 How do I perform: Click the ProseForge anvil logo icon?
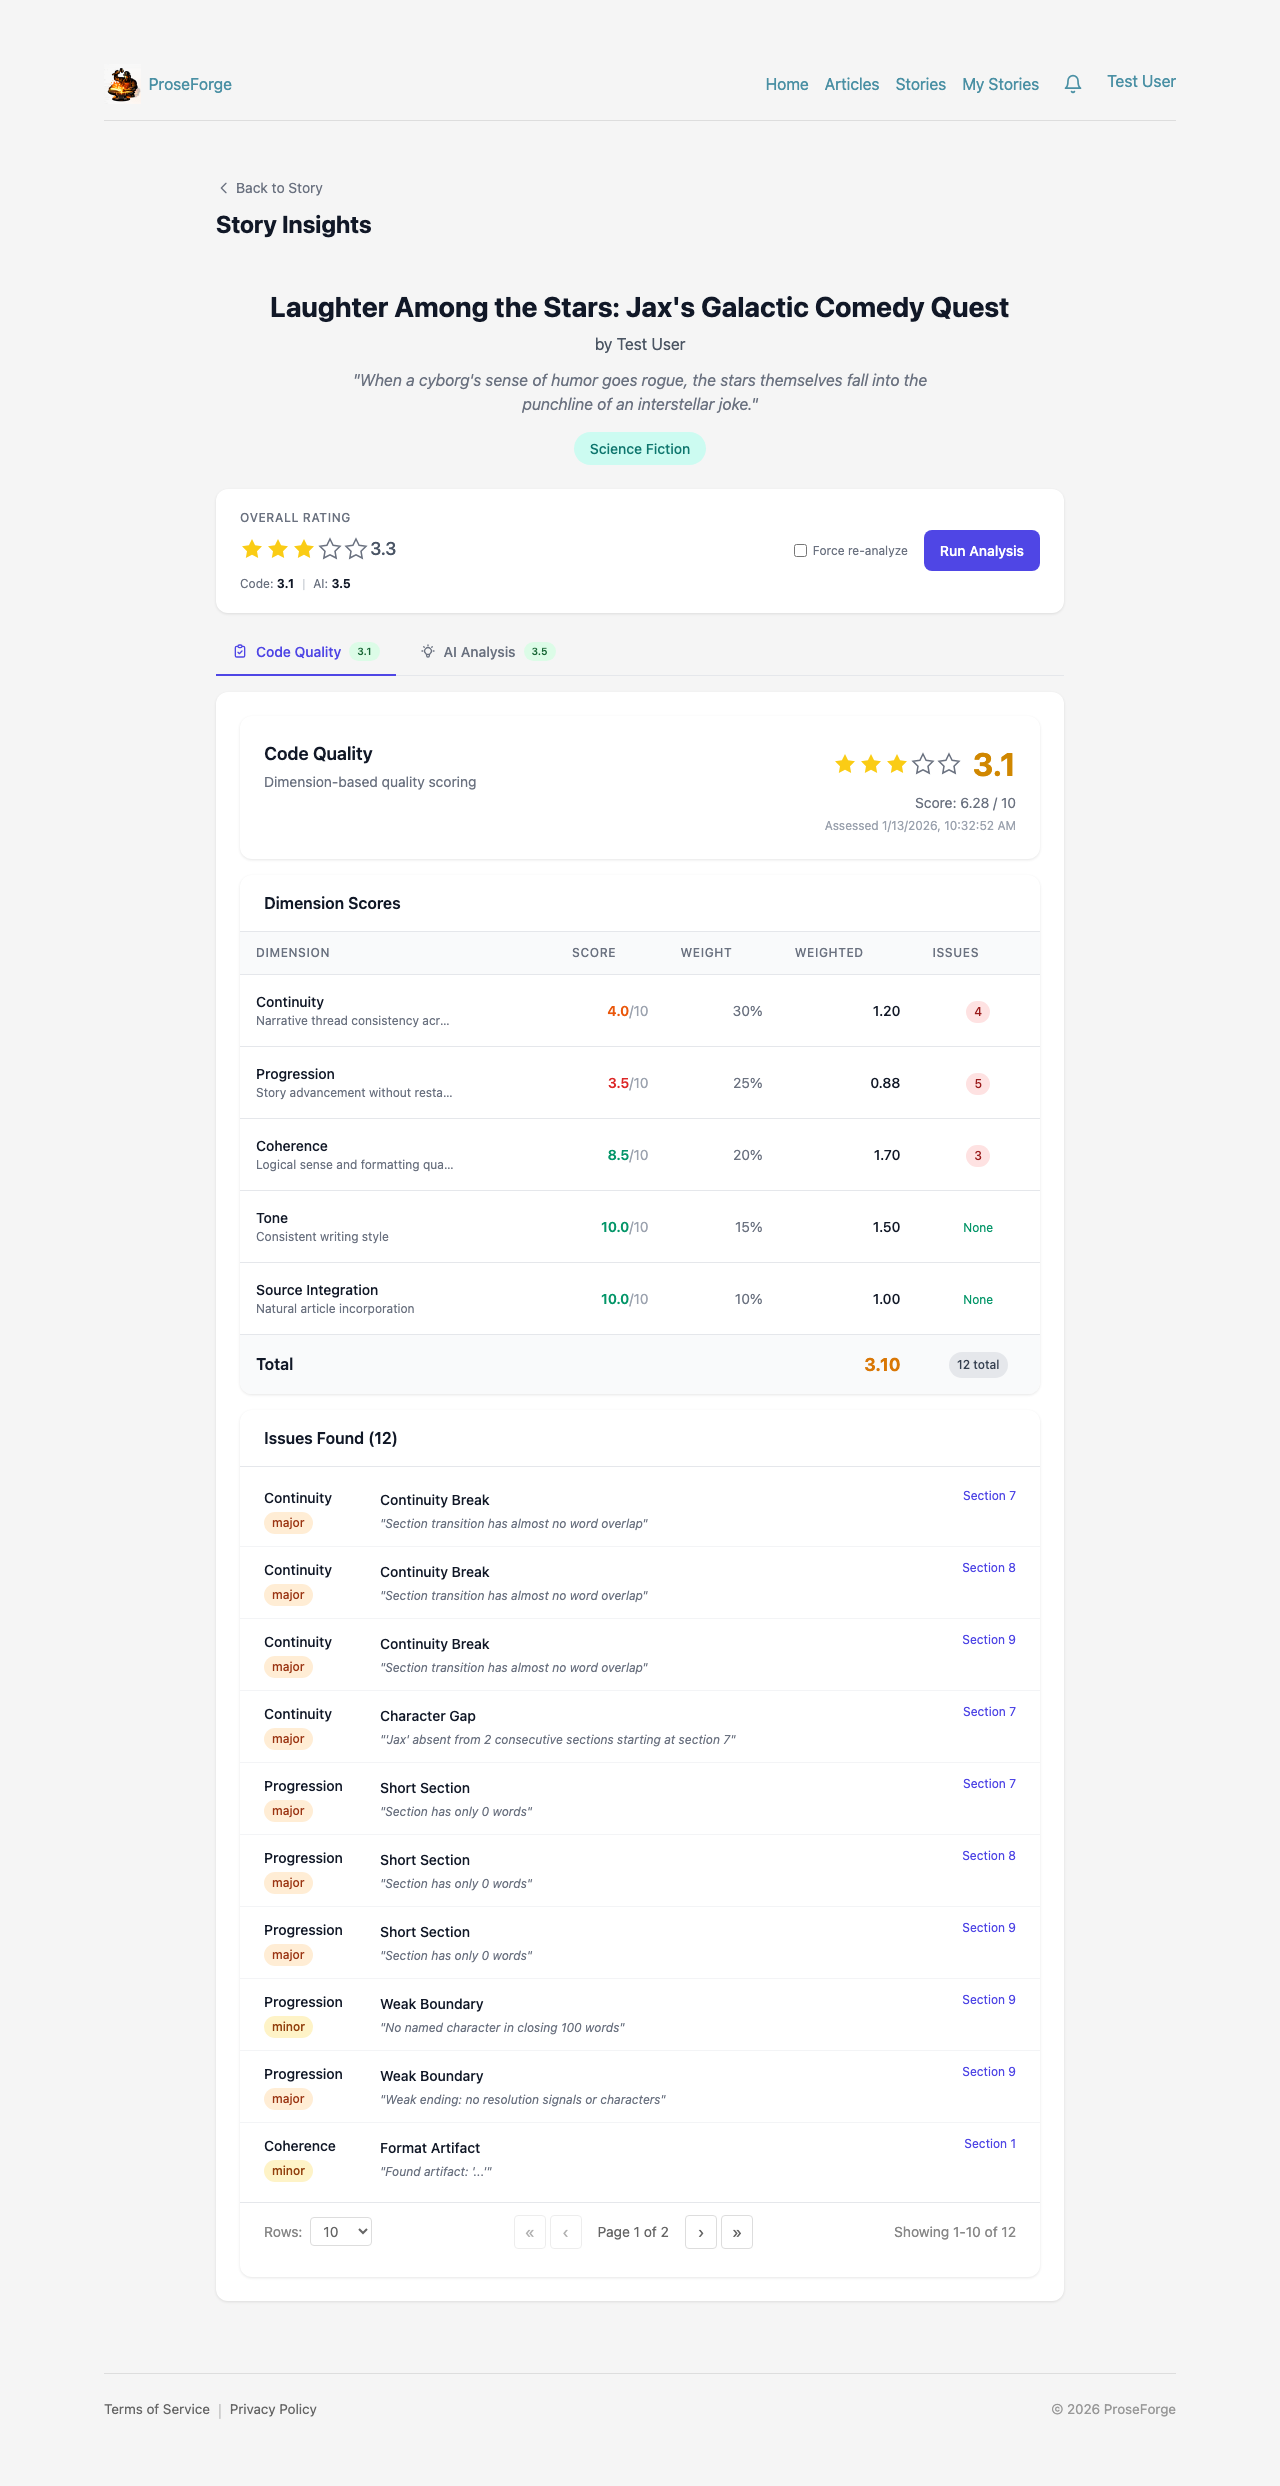(123, 85)
